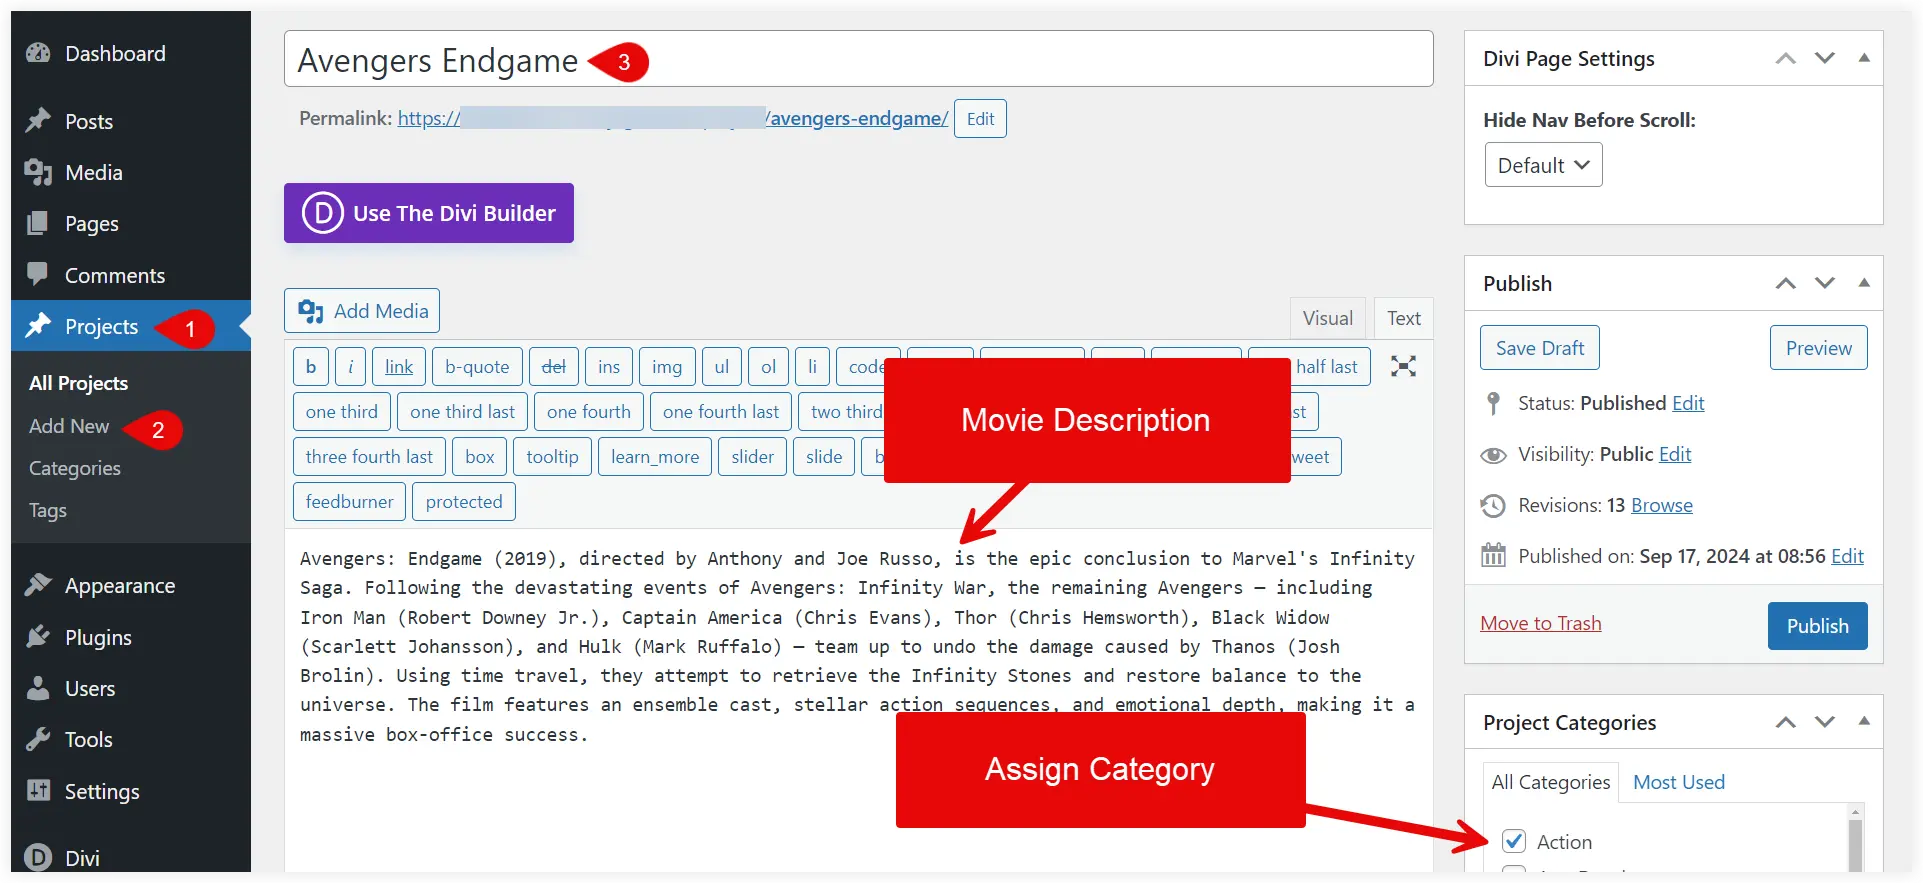The image size is (1924, 884).
Task: Open the avengers-endgame permalink
Action: point(673,118)
